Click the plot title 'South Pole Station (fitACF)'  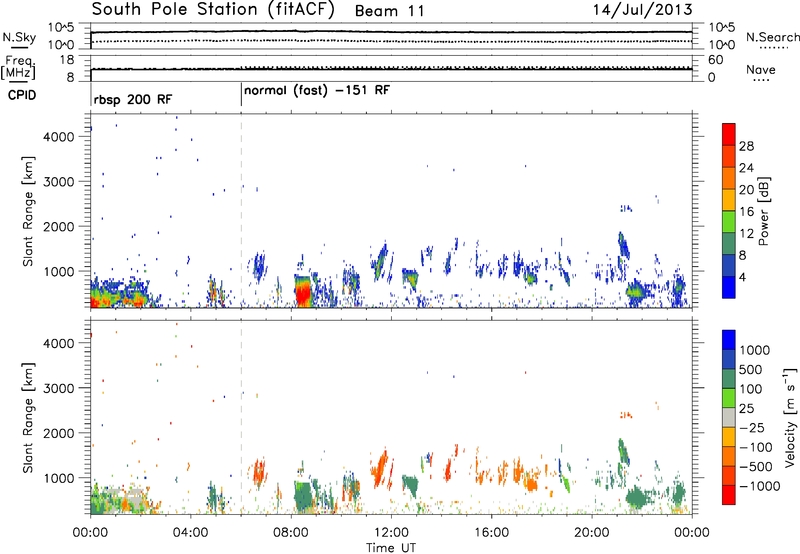click(x=213, y=10)
